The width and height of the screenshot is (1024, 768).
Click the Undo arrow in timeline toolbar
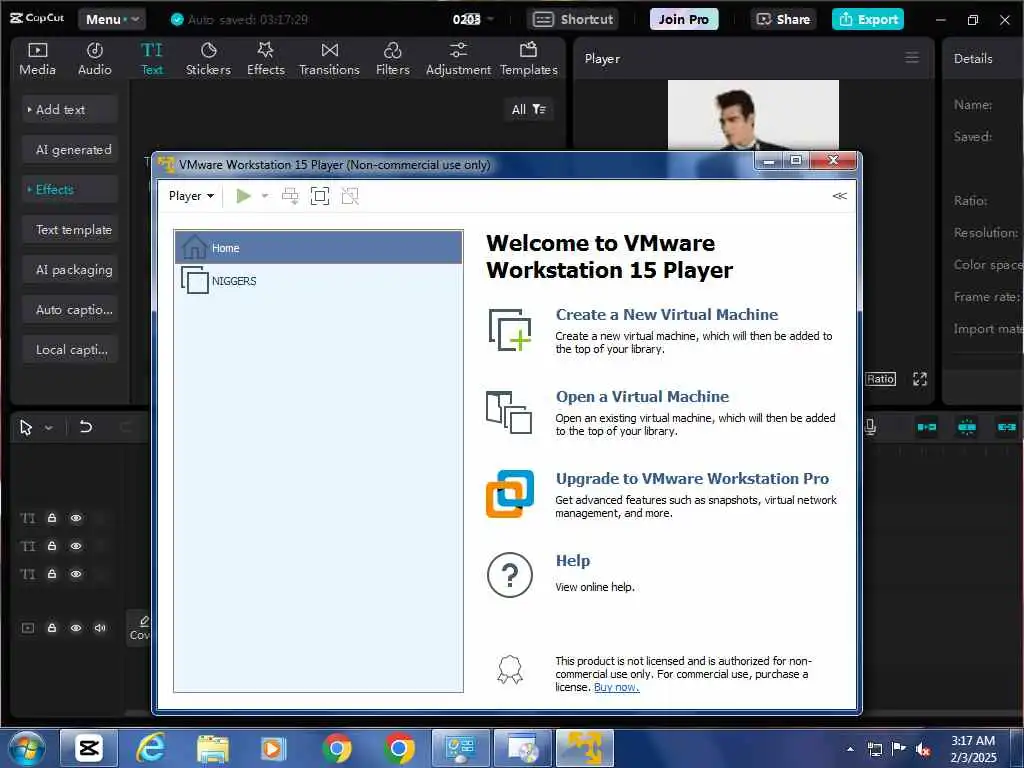tap(86, 427)
